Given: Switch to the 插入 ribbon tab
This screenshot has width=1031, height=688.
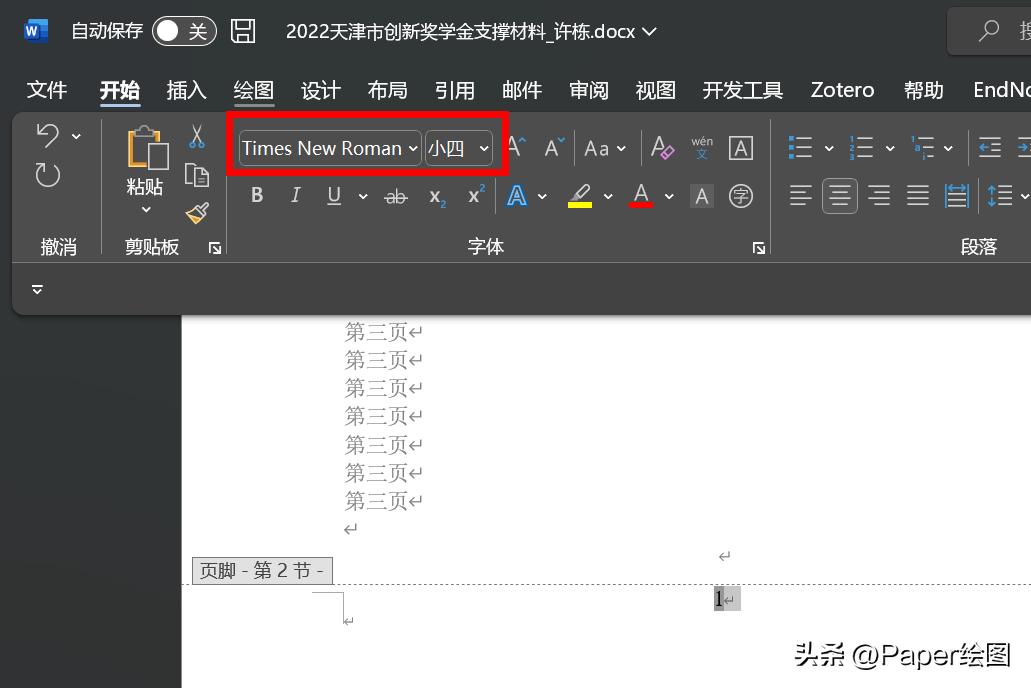Looking at the screenshot, I should point(186,90).
